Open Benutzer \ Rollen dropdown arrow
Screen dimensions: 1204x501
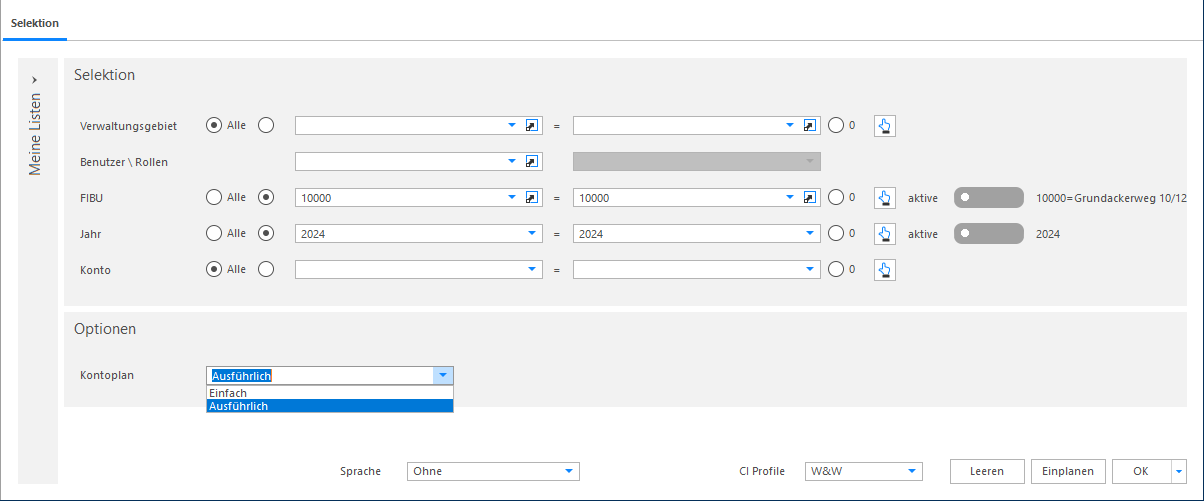tap(512, 162)
